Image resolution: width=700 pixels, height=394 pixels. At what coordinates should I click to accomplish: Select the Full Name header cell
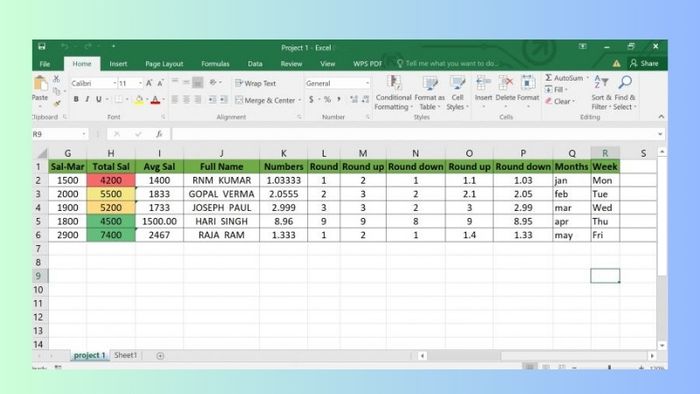coord(221,166)
